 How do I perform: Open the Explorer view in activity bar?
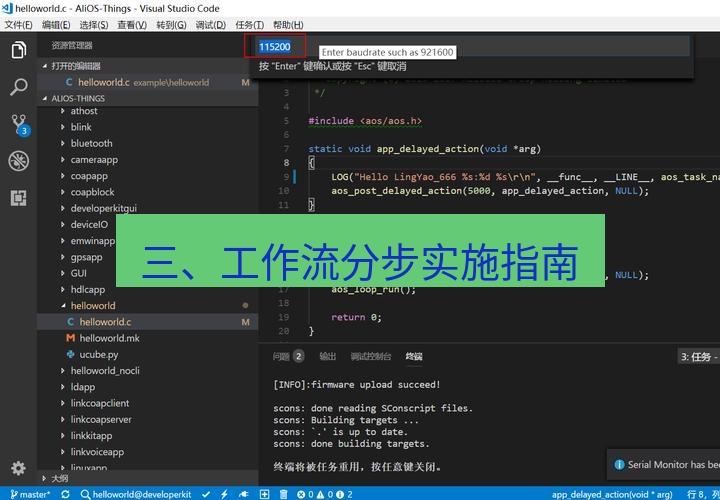[x=18, y=50]
